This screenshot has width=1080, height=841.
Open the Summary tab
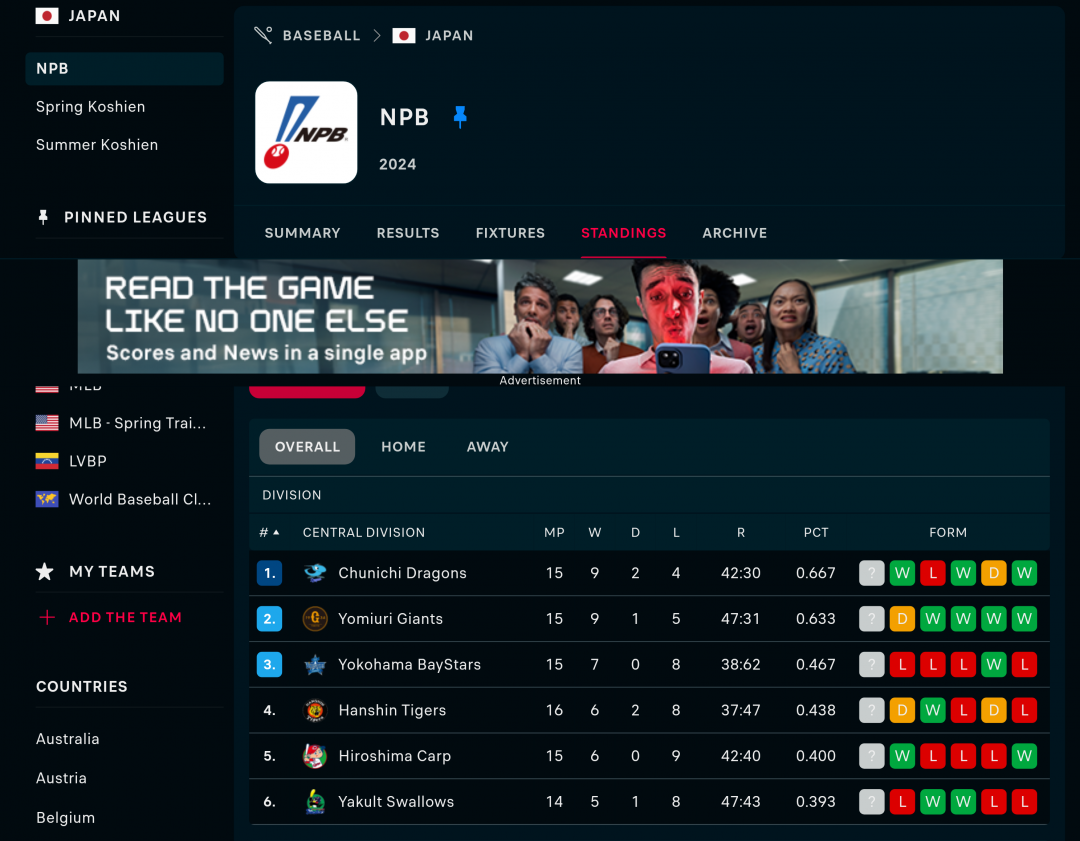[x=302, y=233]
